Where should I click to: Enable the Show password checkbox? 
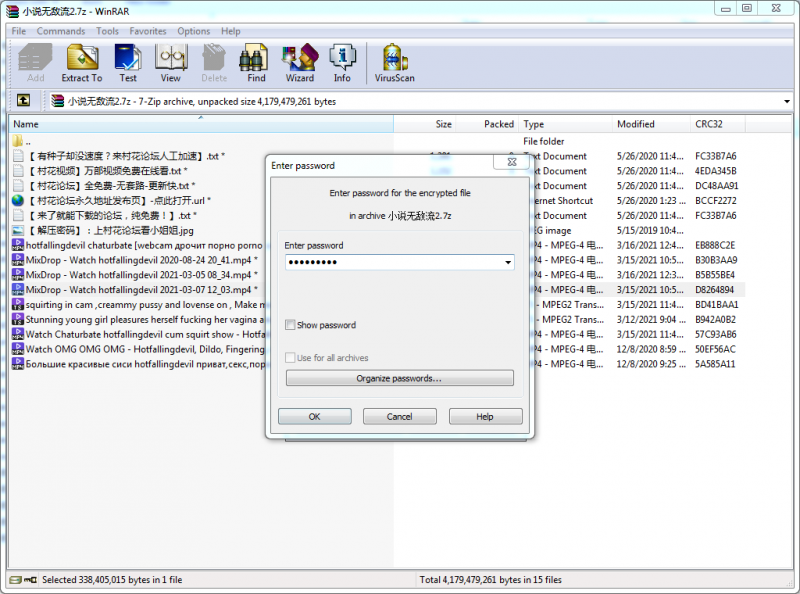pyautogui.click(x=290, y=325)
